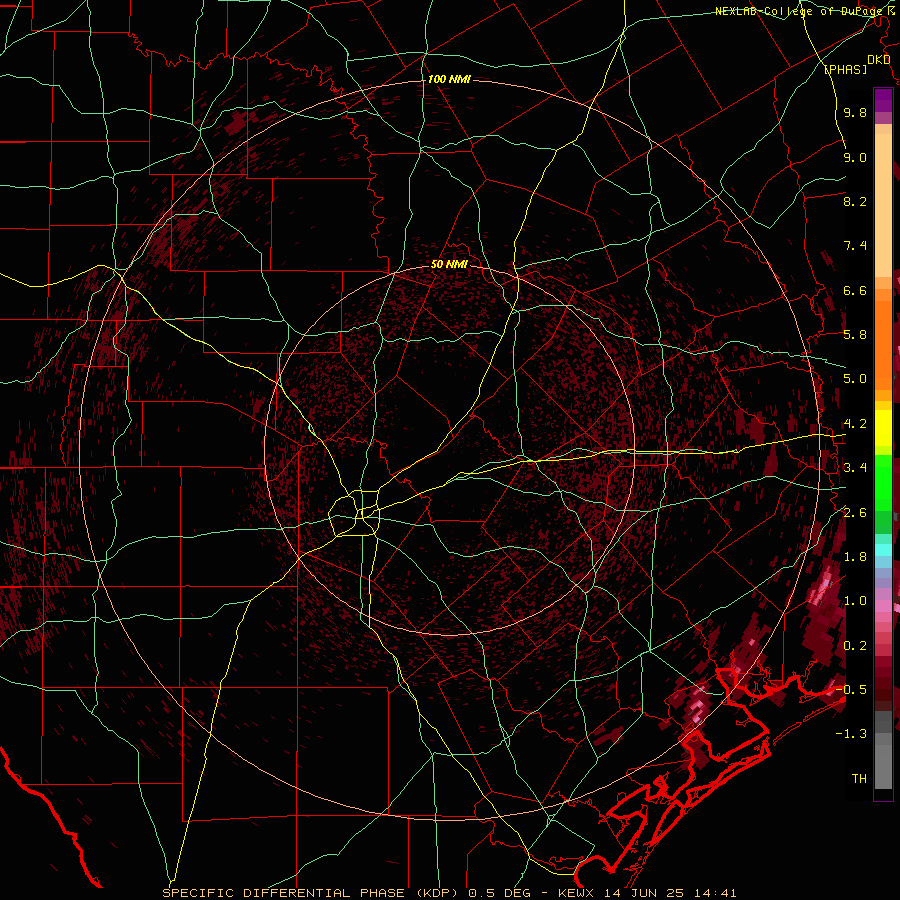Click the "TH" threshold label on the scale
The image size is (900, 900).
tap(859, 778)
